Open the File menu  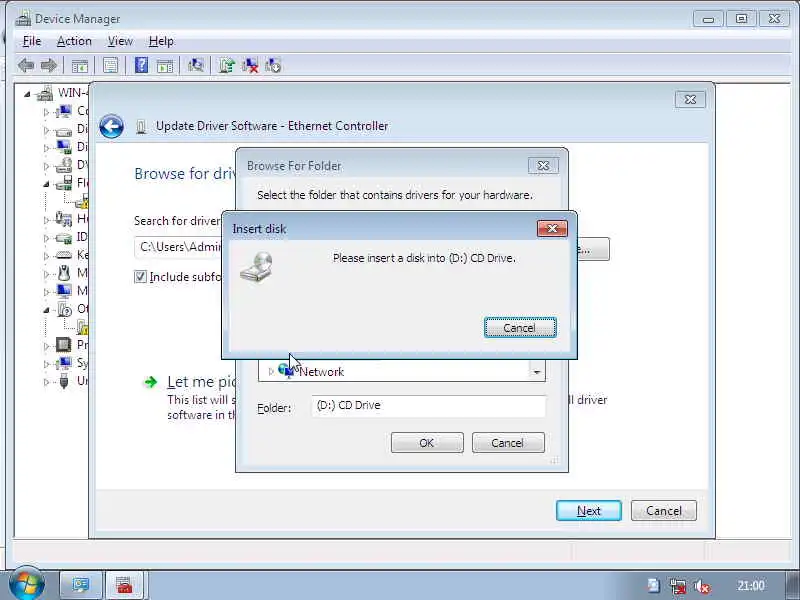click(x=32, y=41)
